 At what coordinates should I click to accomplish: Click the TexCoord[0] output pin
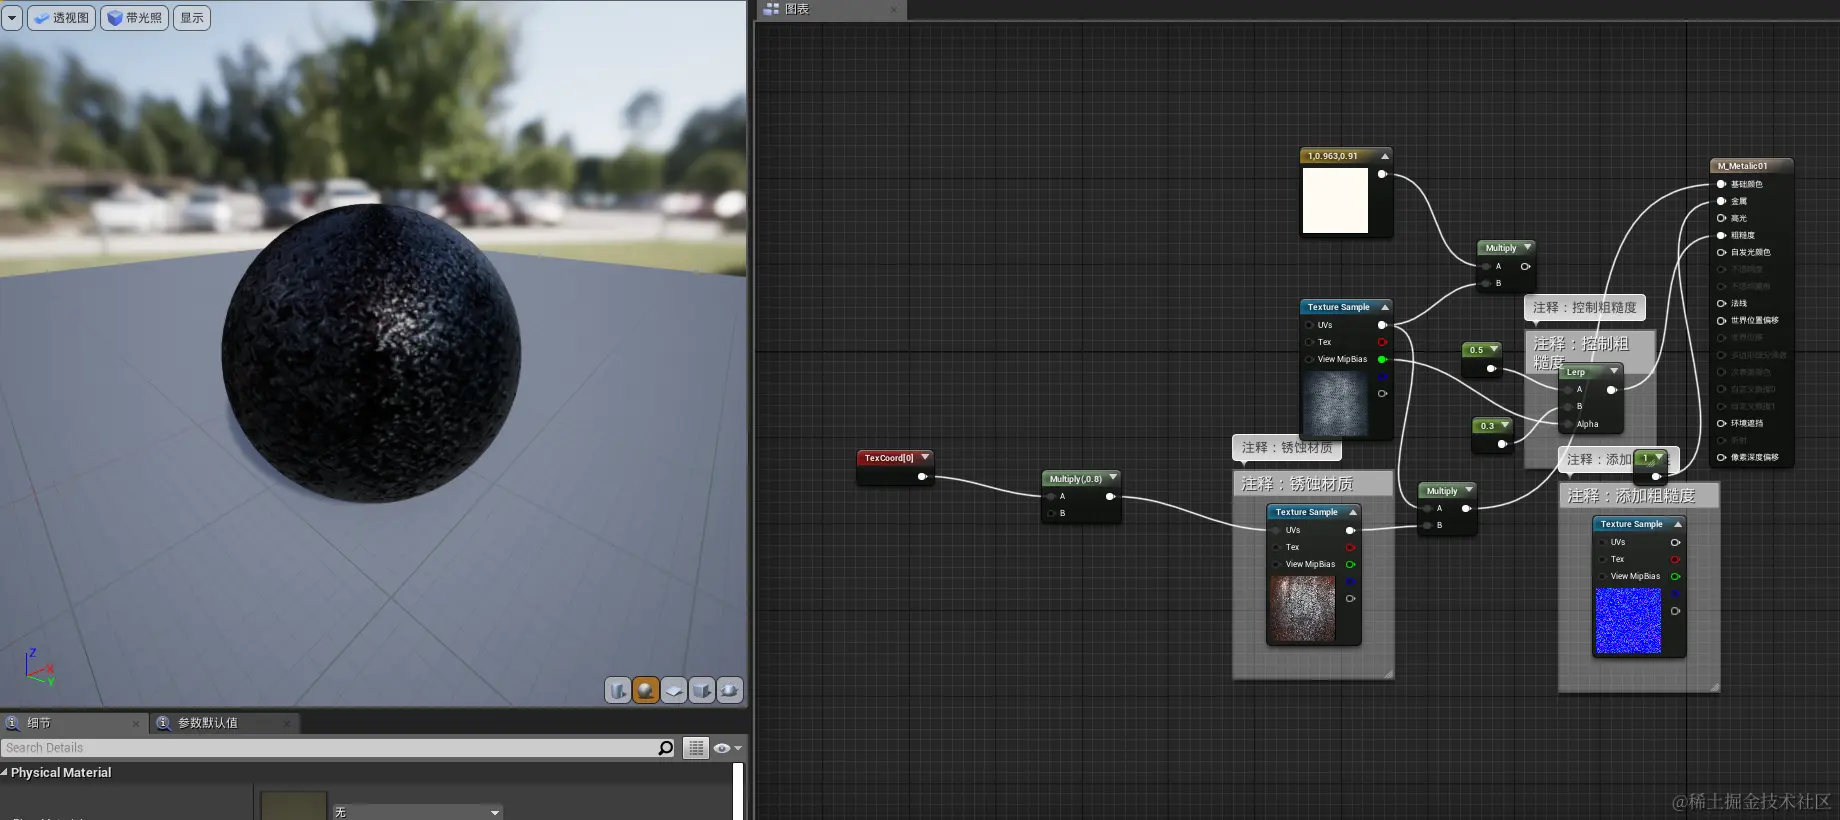click(x=922, y=477)
